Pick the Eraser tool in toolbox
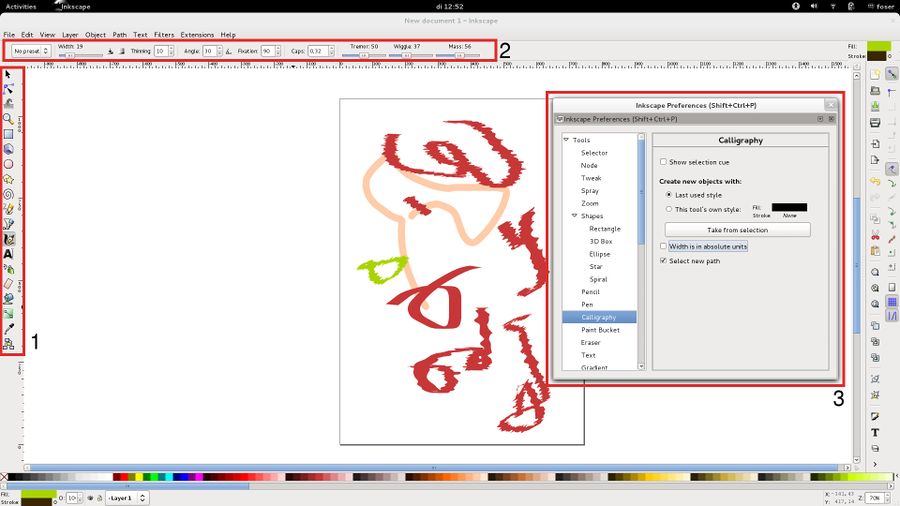The image size is (900, 506). [x=9, y=283]
